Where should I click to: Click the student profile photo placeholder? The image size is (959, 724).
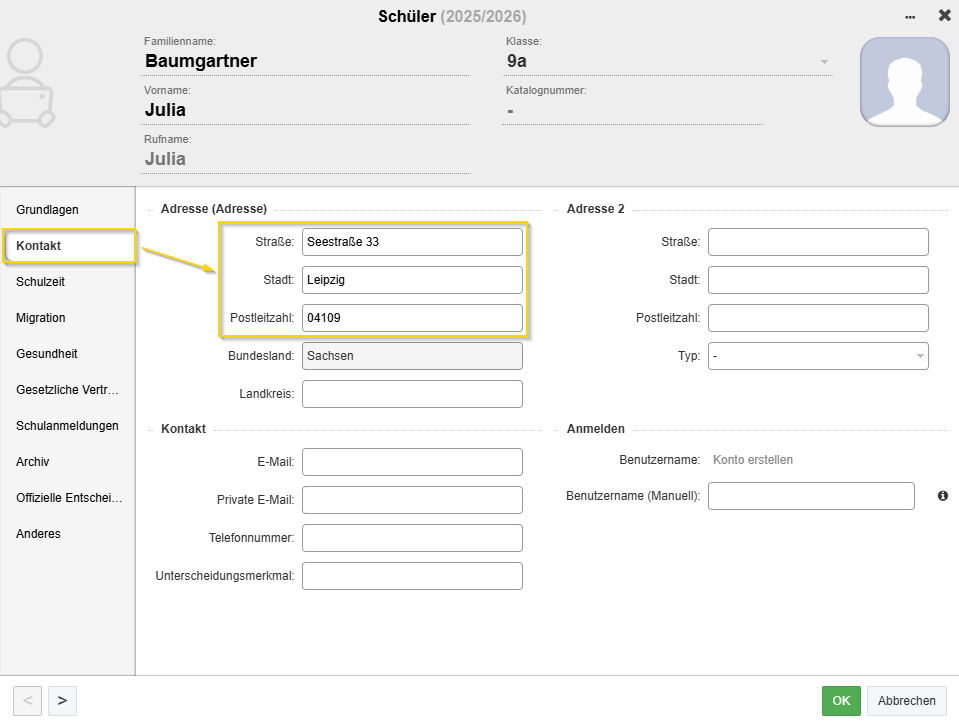click(x=904, y=82)
